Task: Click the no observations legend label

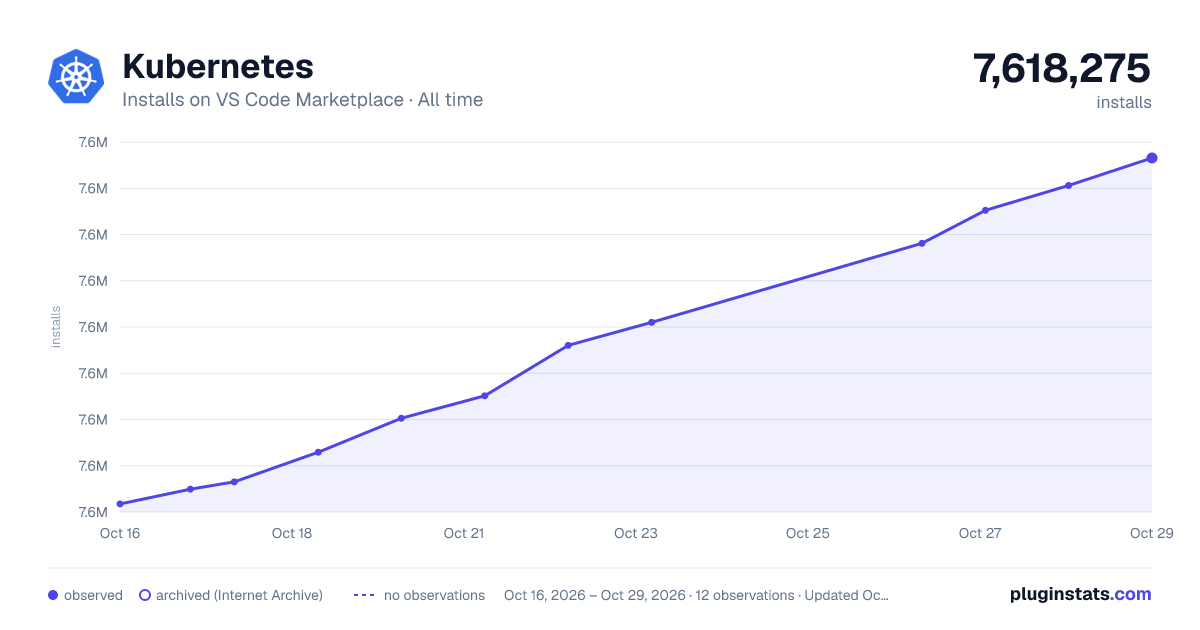Action: (434, 595)
